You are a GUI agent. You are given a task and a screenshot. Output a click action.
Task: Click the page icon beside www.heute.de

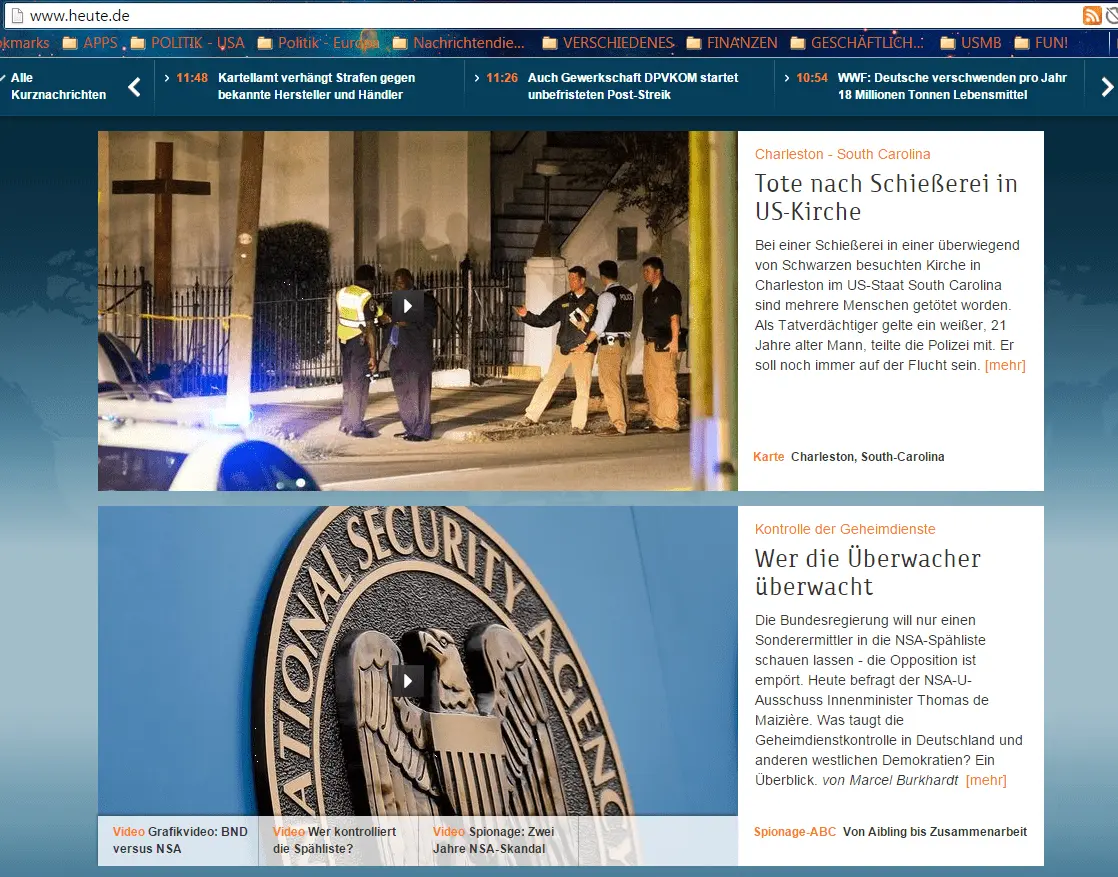click(x=17, y=15)
